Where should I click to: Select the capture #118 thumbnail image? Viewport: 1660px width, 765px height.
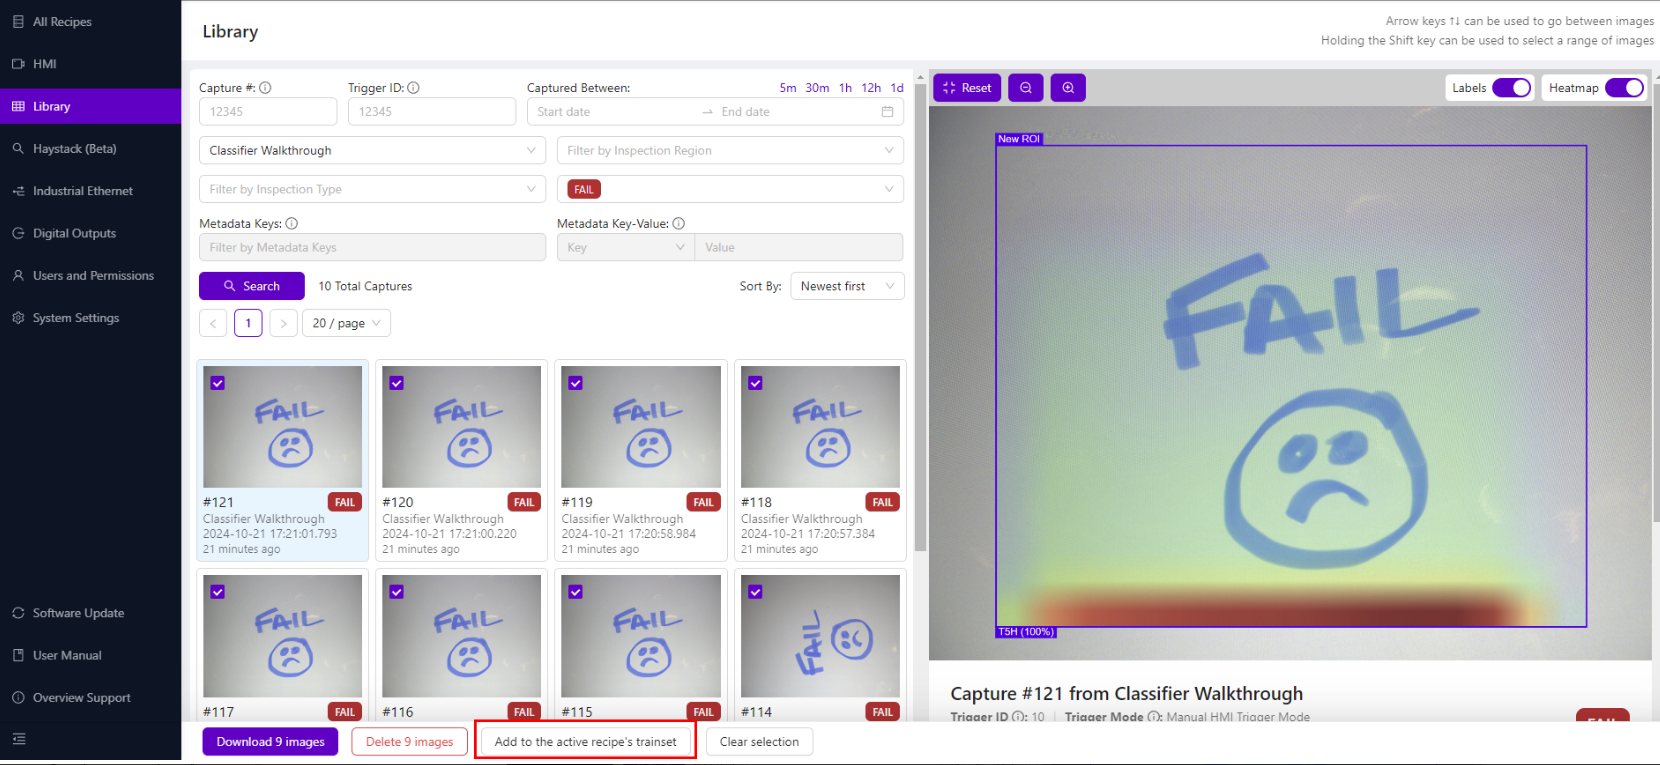[820, 427]
